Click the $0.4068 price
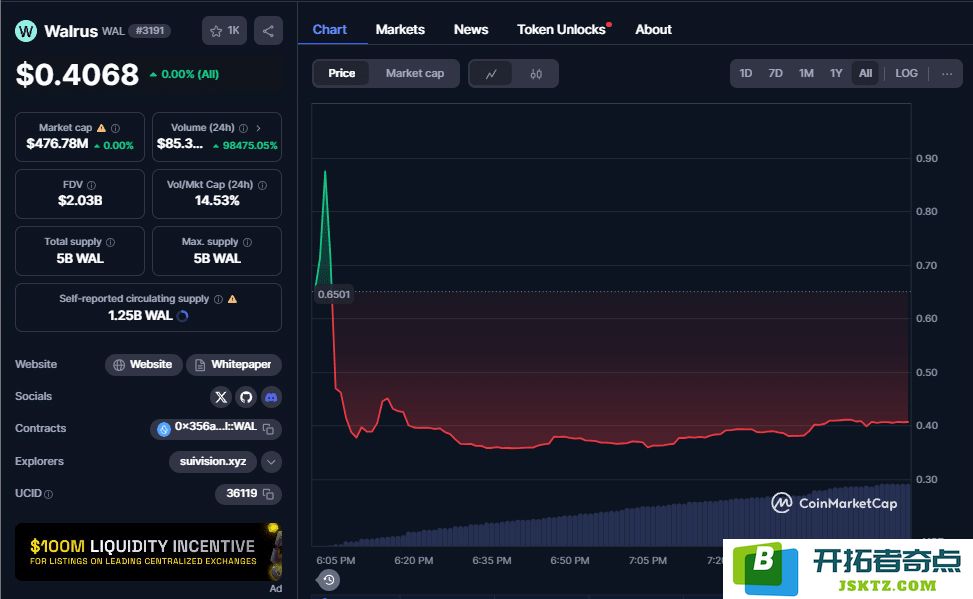The height and width of the screenshot is (599, 973). click(x=77, y=74)
